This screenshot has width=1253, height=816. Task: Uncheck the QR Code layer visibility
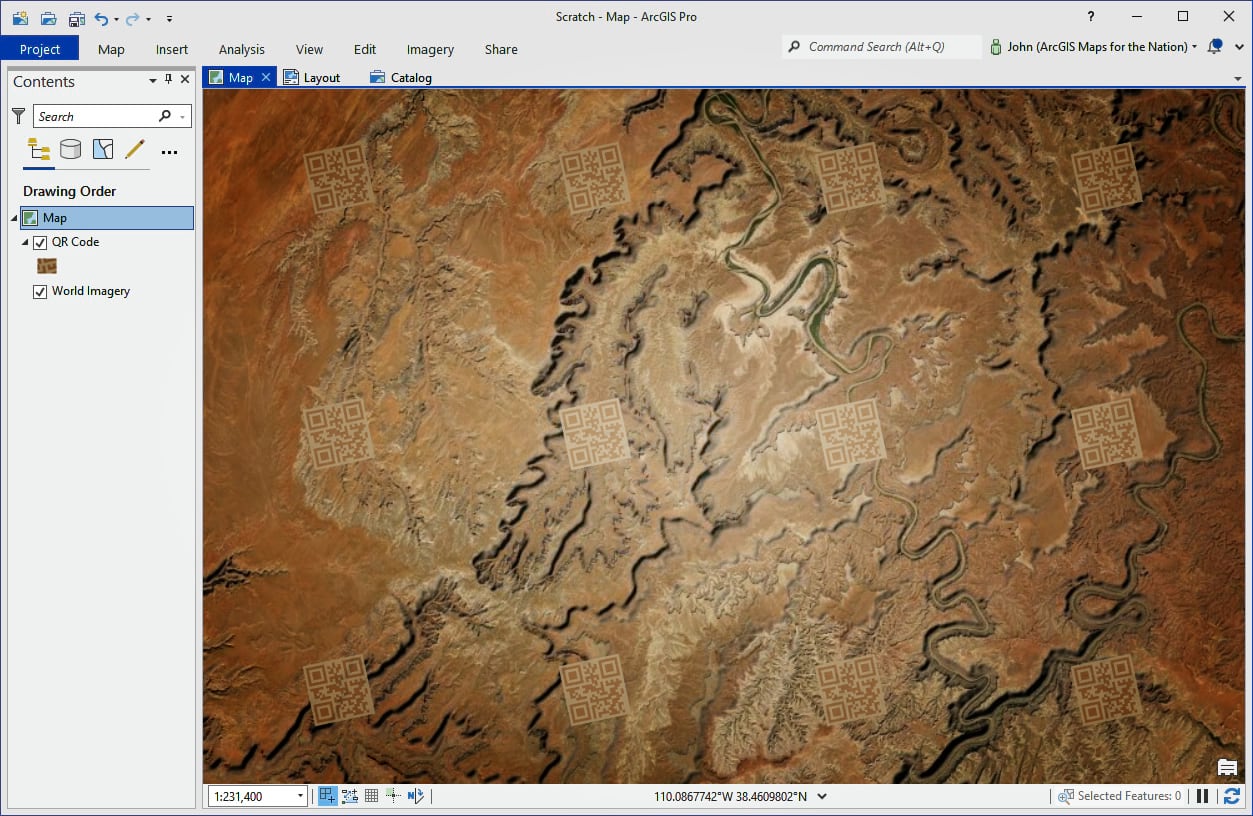[40, 242]
